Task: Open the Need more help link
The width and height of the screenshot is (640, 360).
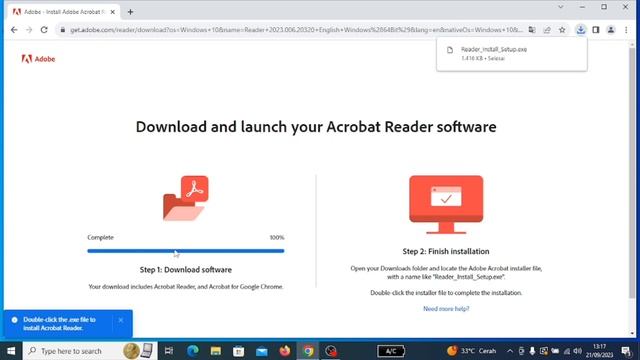Action: [x=446, y=309]
